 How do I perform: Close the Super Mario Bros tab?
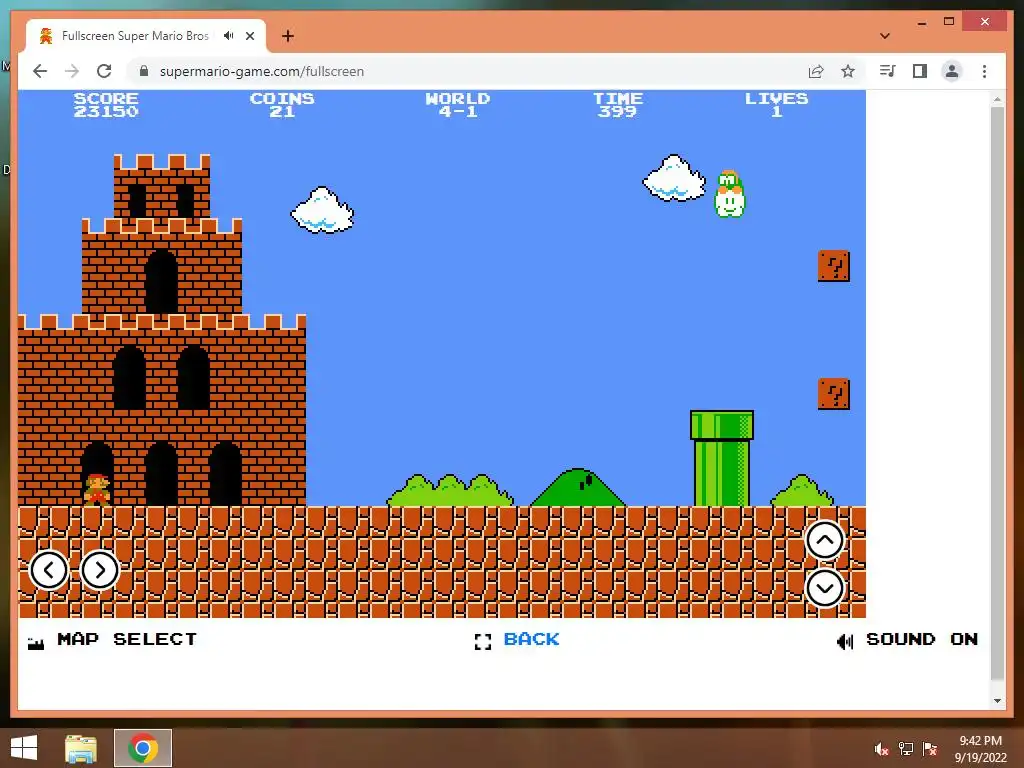[250, 36]
